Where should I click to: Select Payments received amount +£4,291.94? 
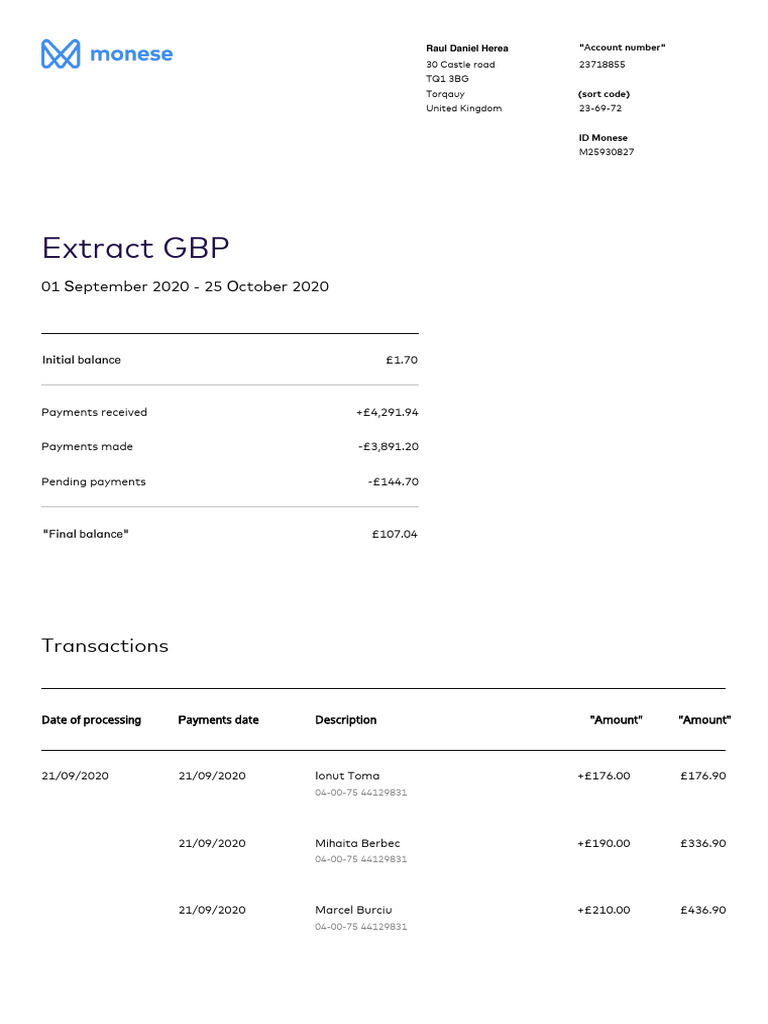click(x=386, y=412)
